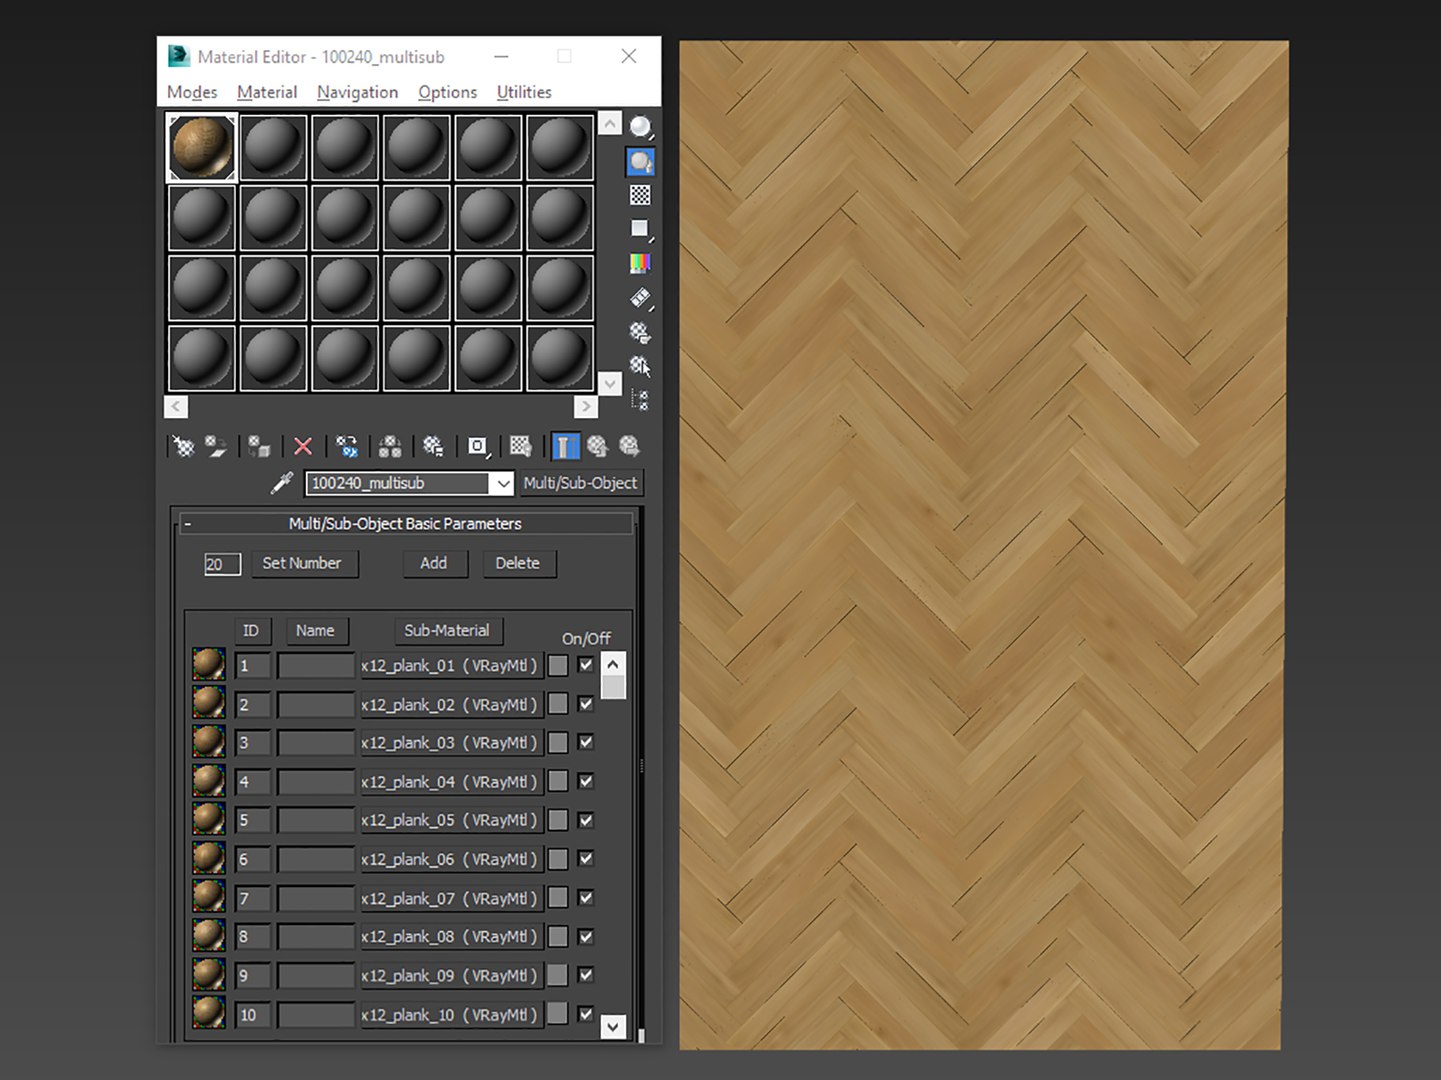Open the Utilities menu
This screenshot has width=1441, height=1080.
524,92
